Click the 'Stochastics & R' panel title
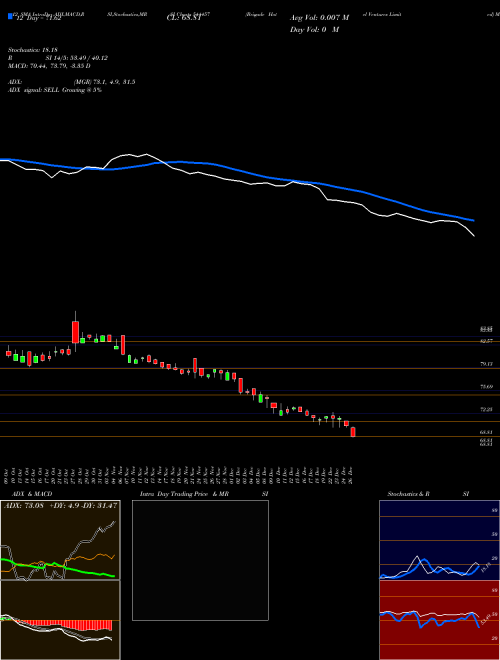This screenshot has width=500, height=660. tap(408, 494)
